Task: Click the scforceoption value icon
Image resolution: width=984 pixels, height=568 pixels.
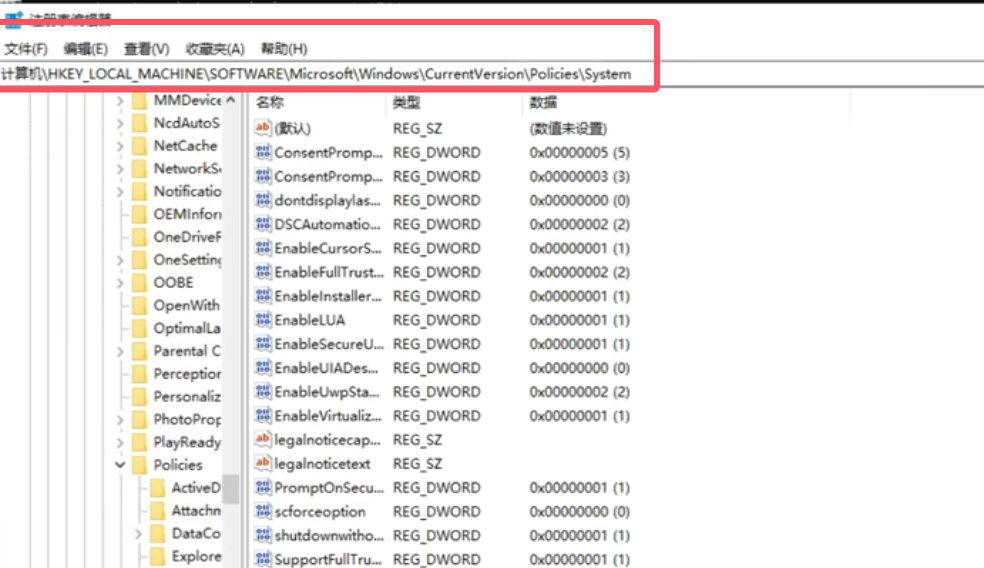Action: (x=263, y=512)
